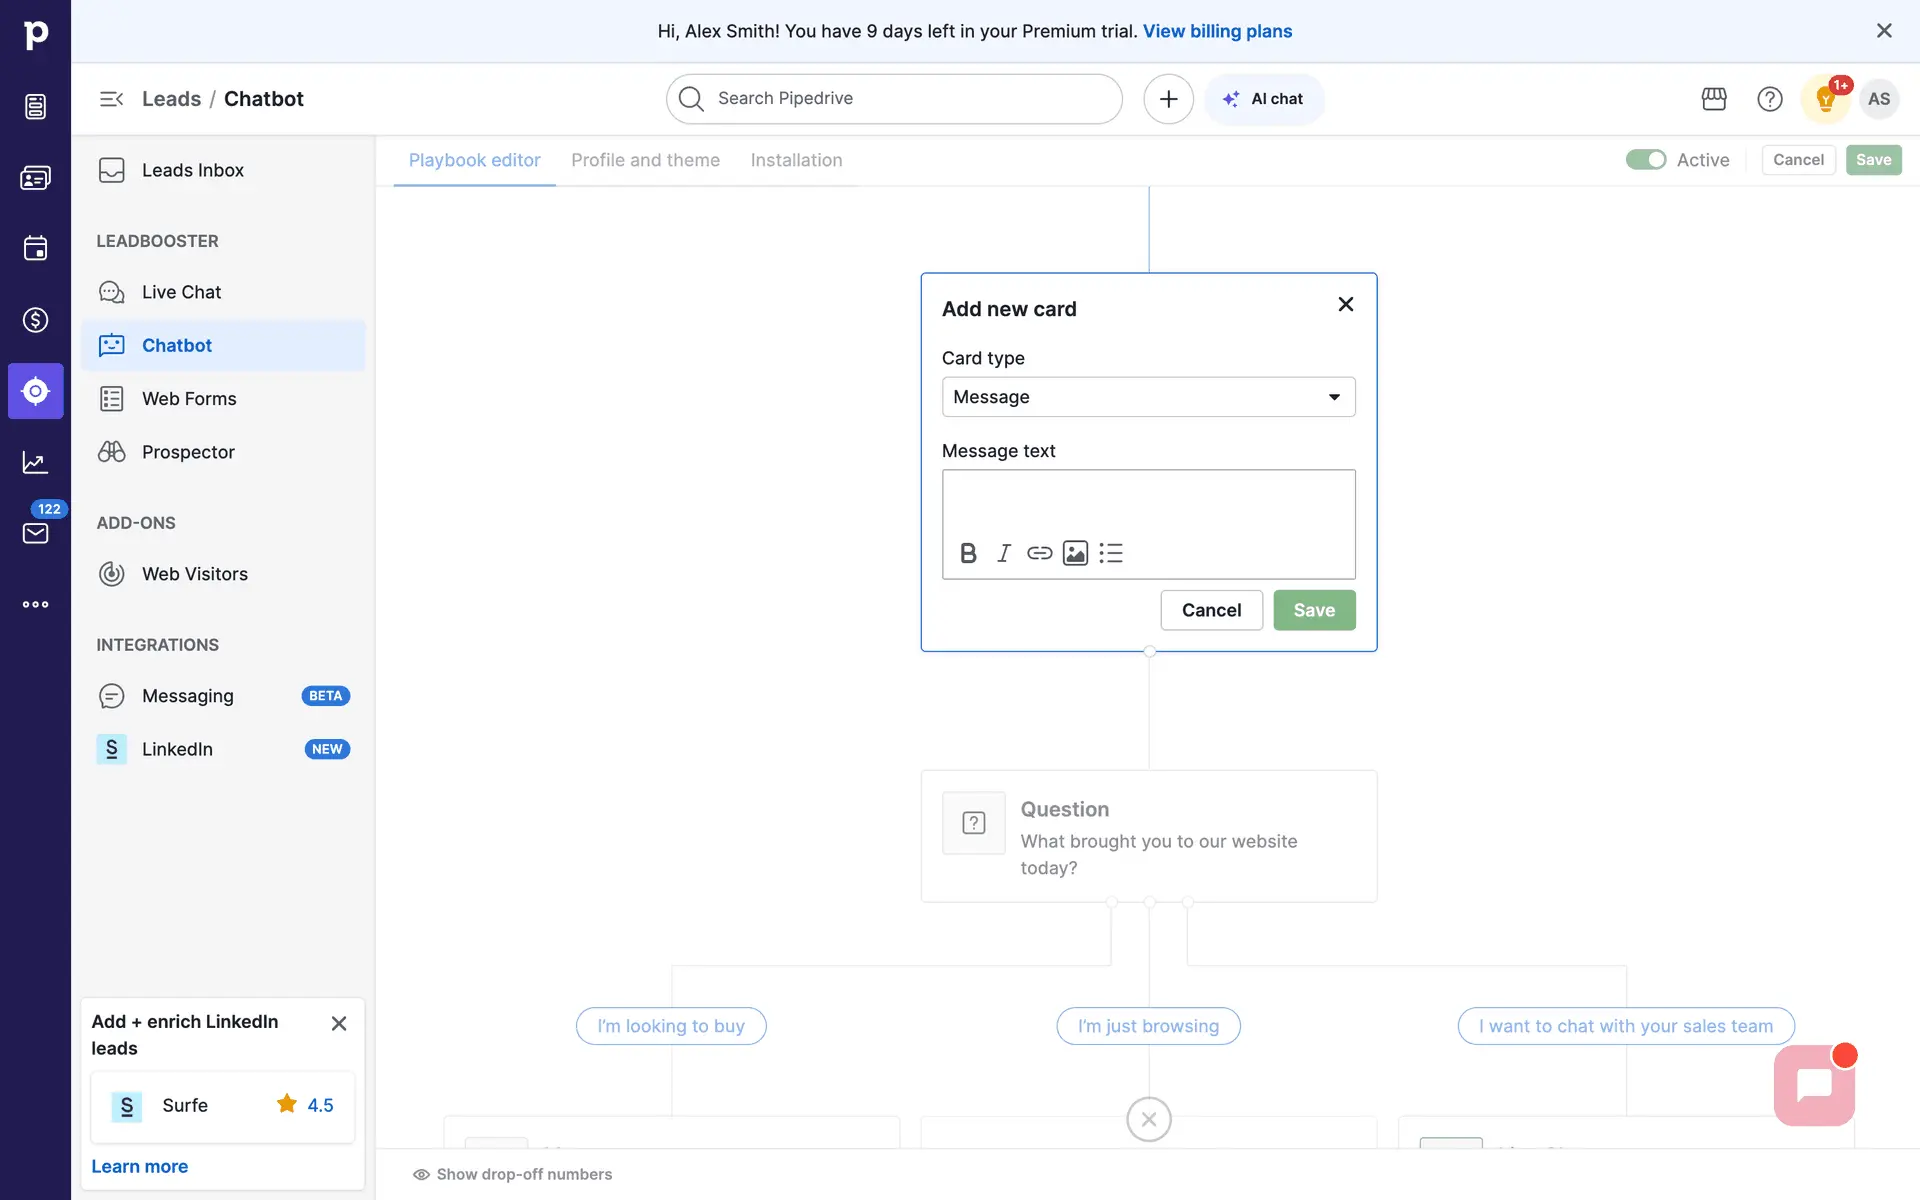Image resolution: width=1920 pixels, height=1200 pixels.
Task: Insert a link in message text
Action: (1039, 553)
